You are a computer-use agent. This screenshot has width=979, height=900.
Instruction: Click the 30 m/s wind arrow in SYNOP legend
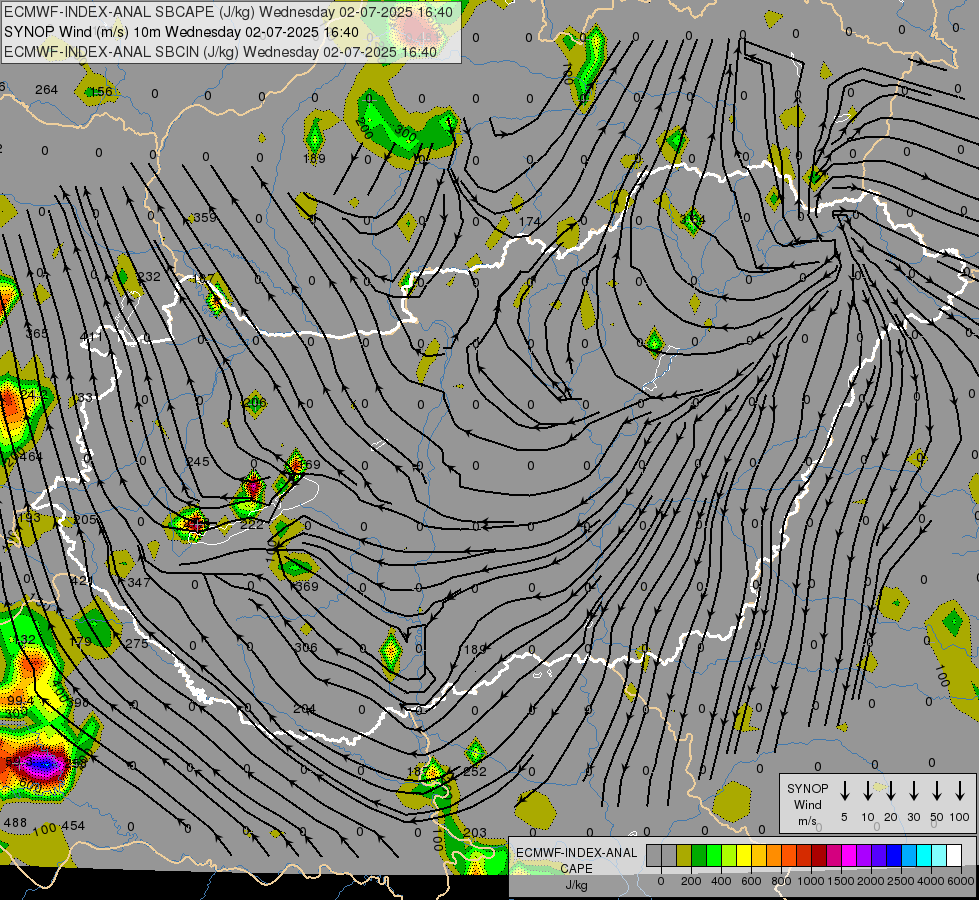pyautogui.click(x=913, y=791)
